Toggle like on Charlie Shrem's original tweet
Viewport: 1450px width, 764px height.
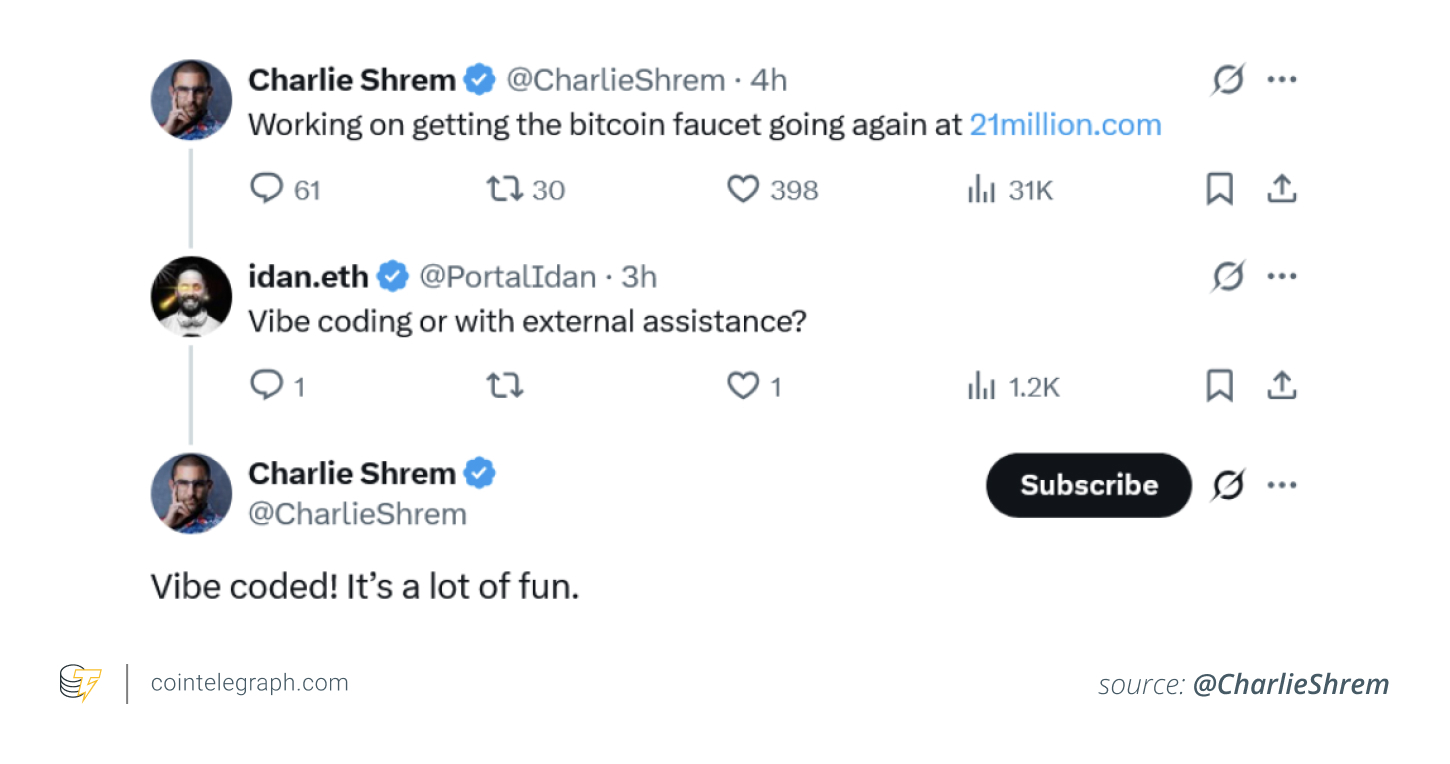coord(744,189)
